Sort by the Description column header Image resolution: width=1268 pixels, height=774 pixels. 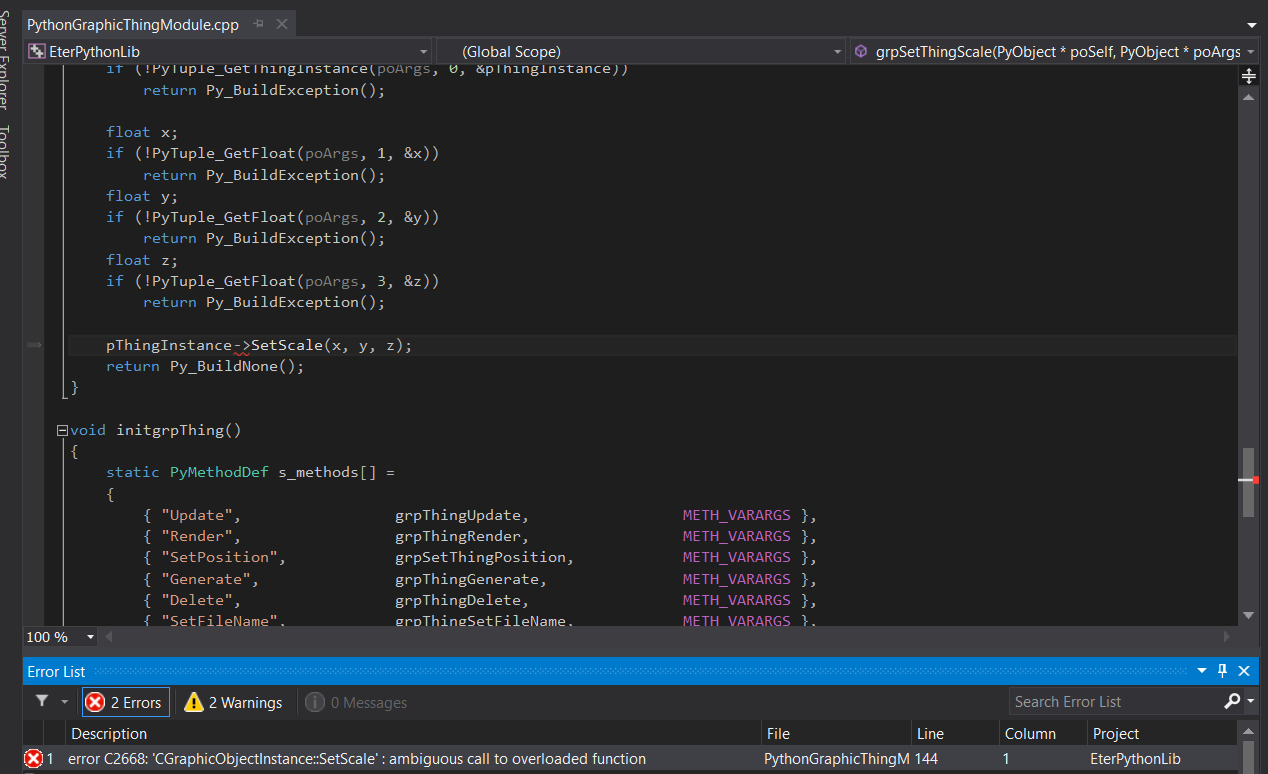click(413, 734)
